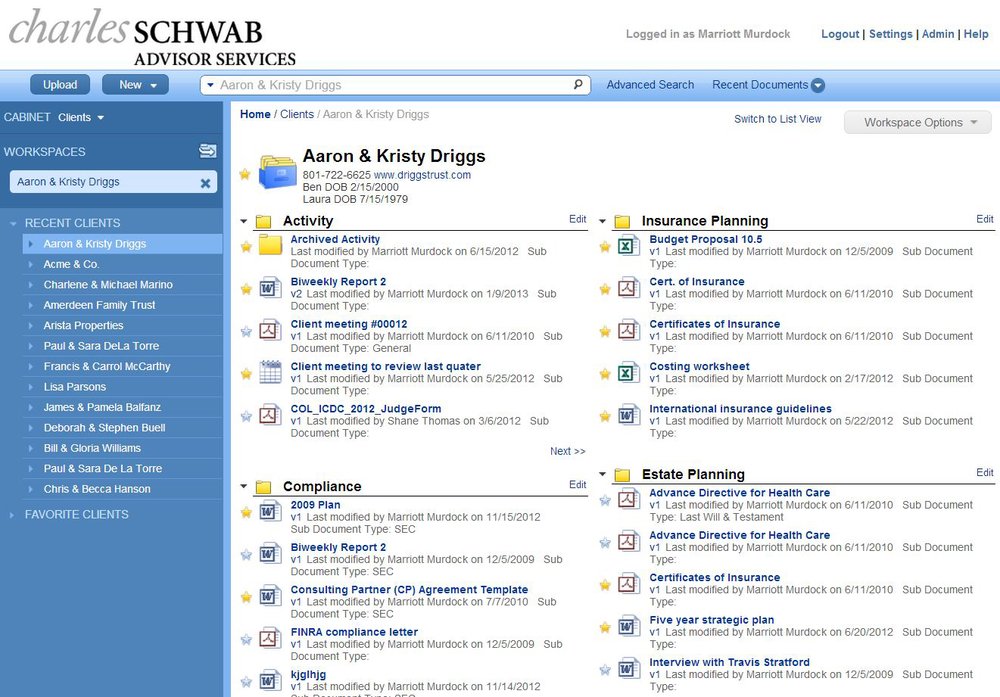
Task: Expand the Favorite Clients list
Action: coord(76,514)
